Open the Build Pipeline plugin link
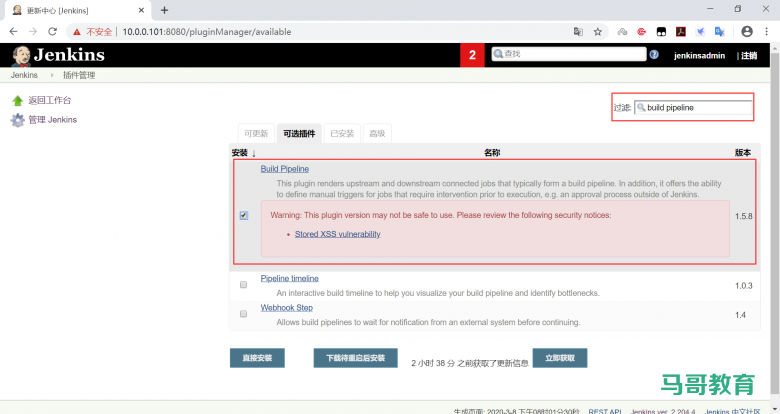The height and width of the screenshot is (414, 780). tap(285, 169)
